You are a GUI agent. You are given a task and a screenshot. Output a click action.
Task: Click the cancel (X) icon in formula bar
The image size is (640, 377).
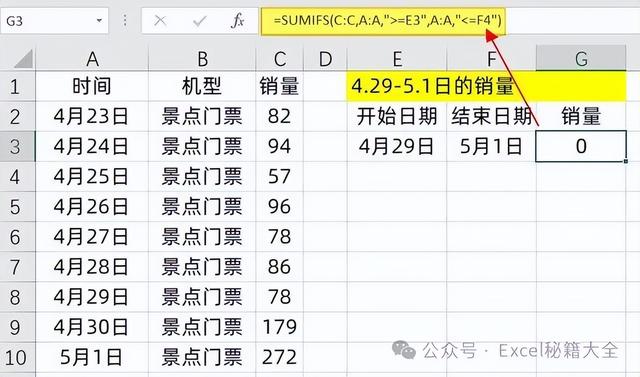click(x=160, y=20)
